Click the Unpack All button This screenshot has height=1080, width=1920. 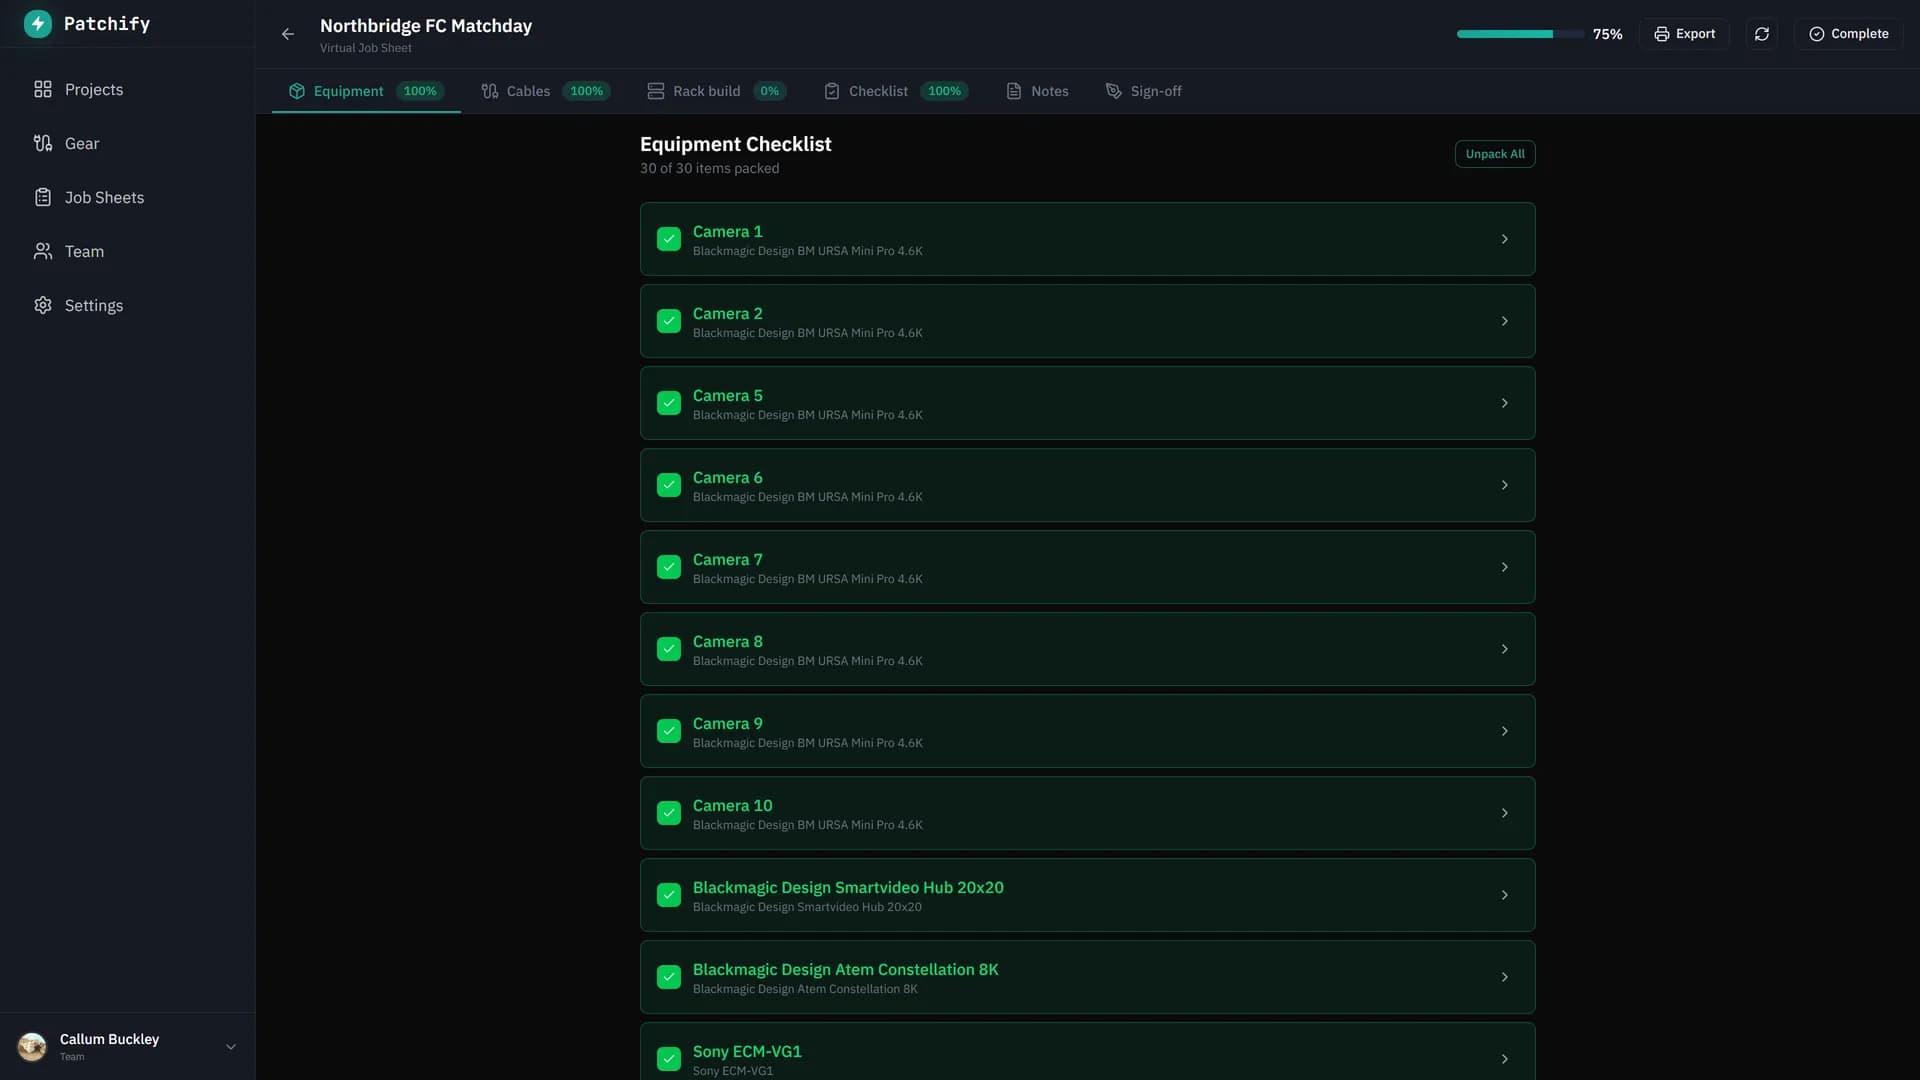coord(1495,154)
